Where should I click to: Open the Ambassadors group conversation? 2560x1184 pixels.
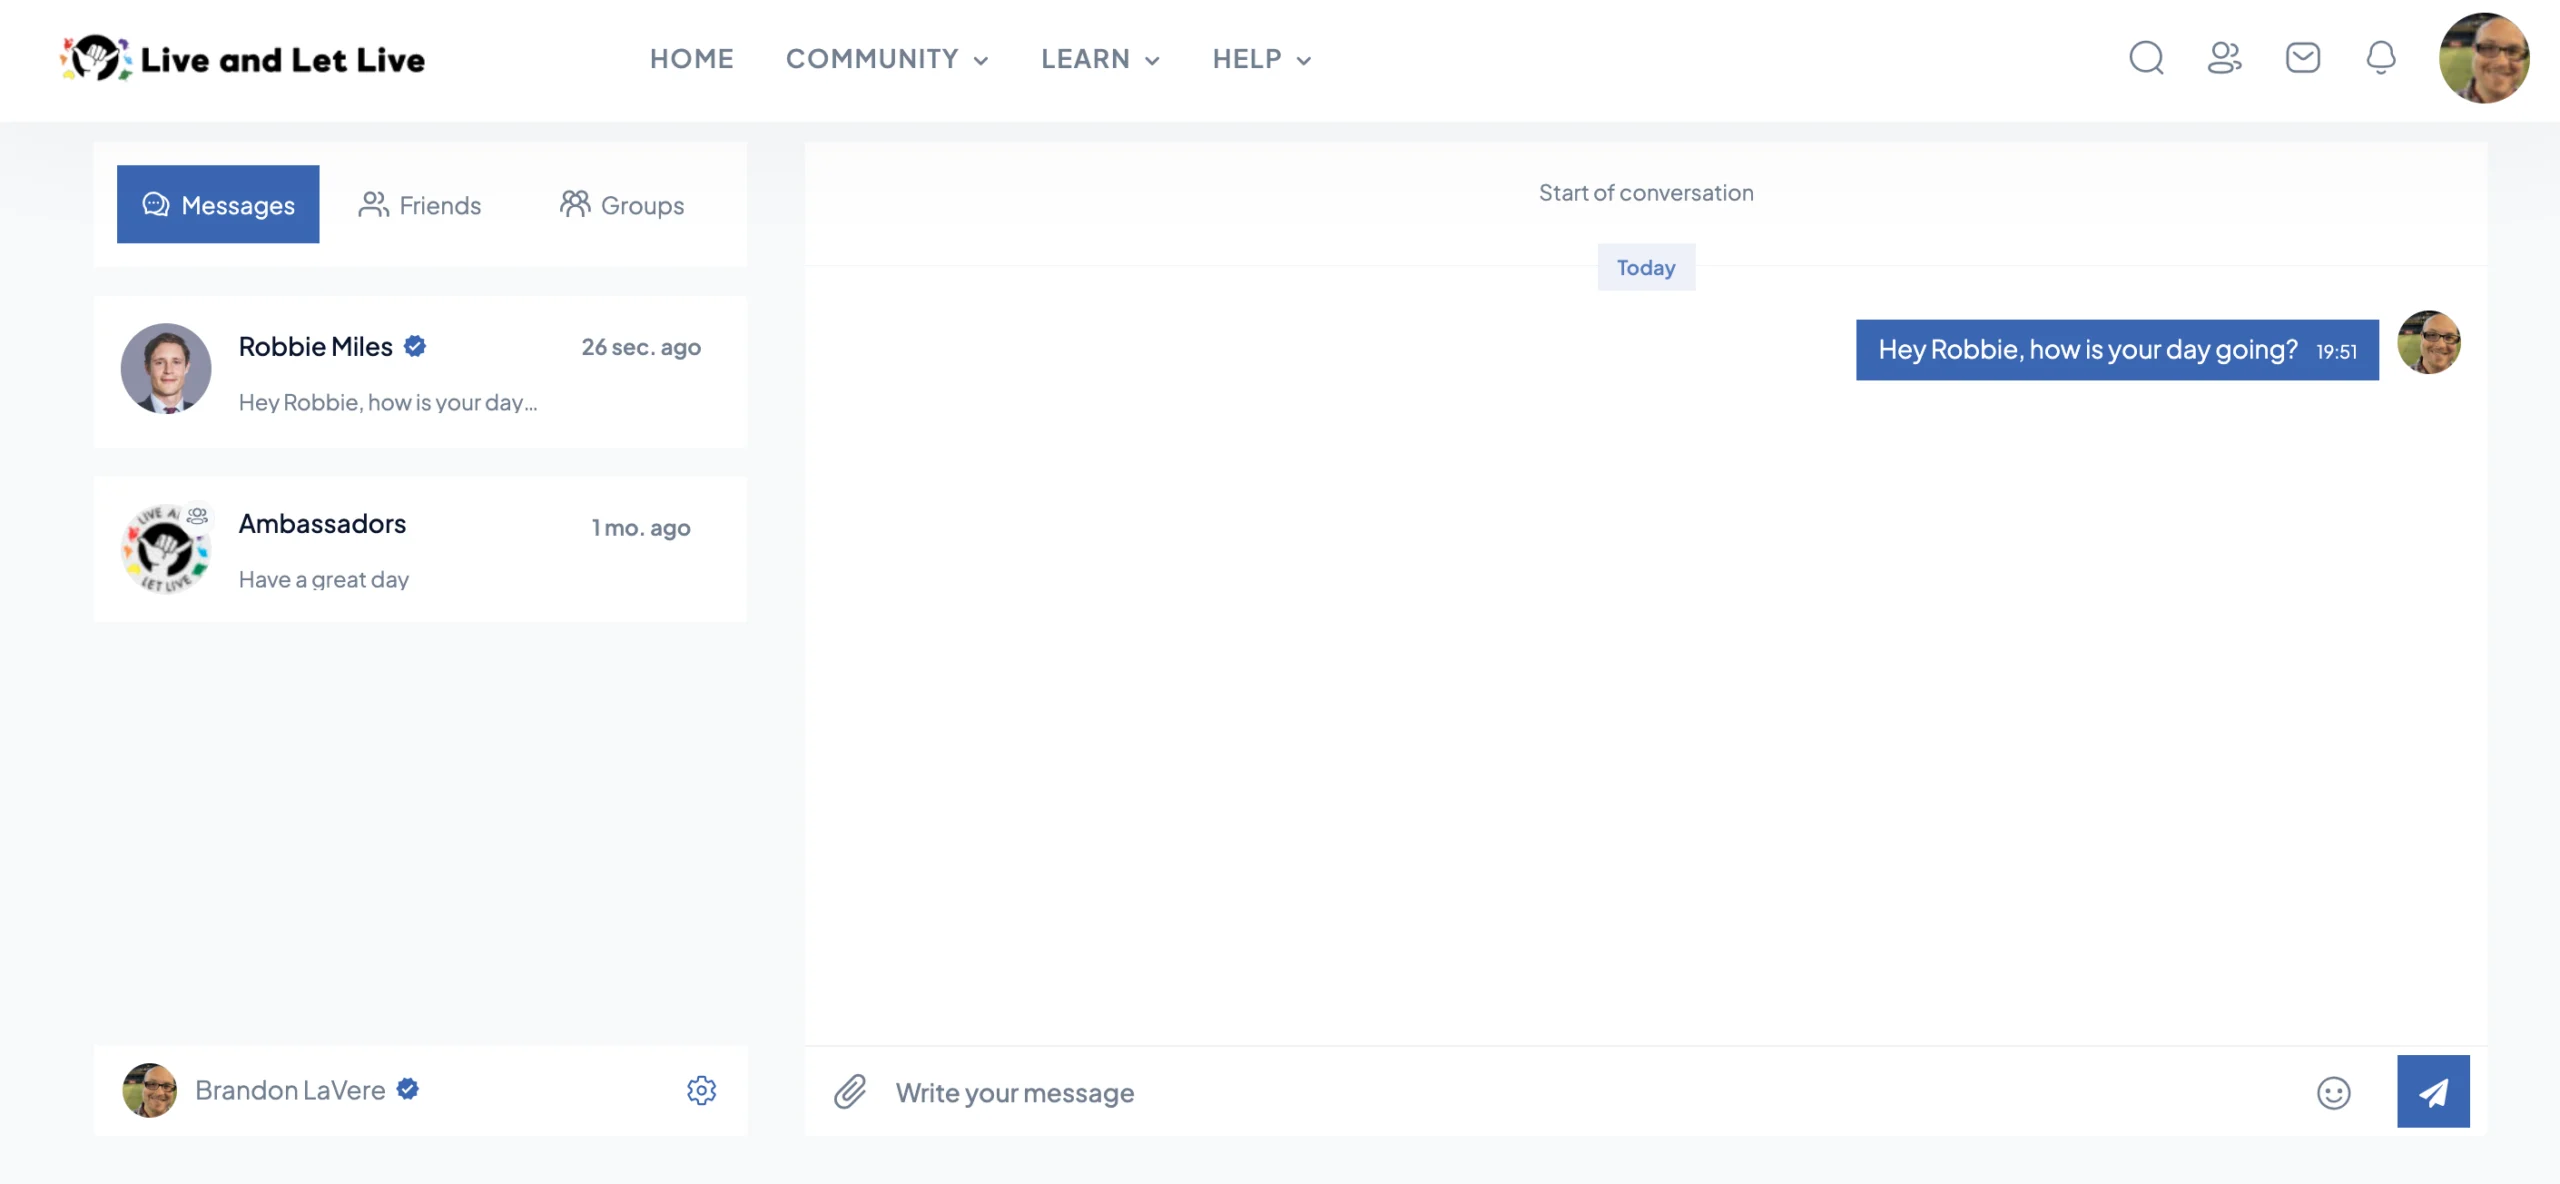[420, 550]
